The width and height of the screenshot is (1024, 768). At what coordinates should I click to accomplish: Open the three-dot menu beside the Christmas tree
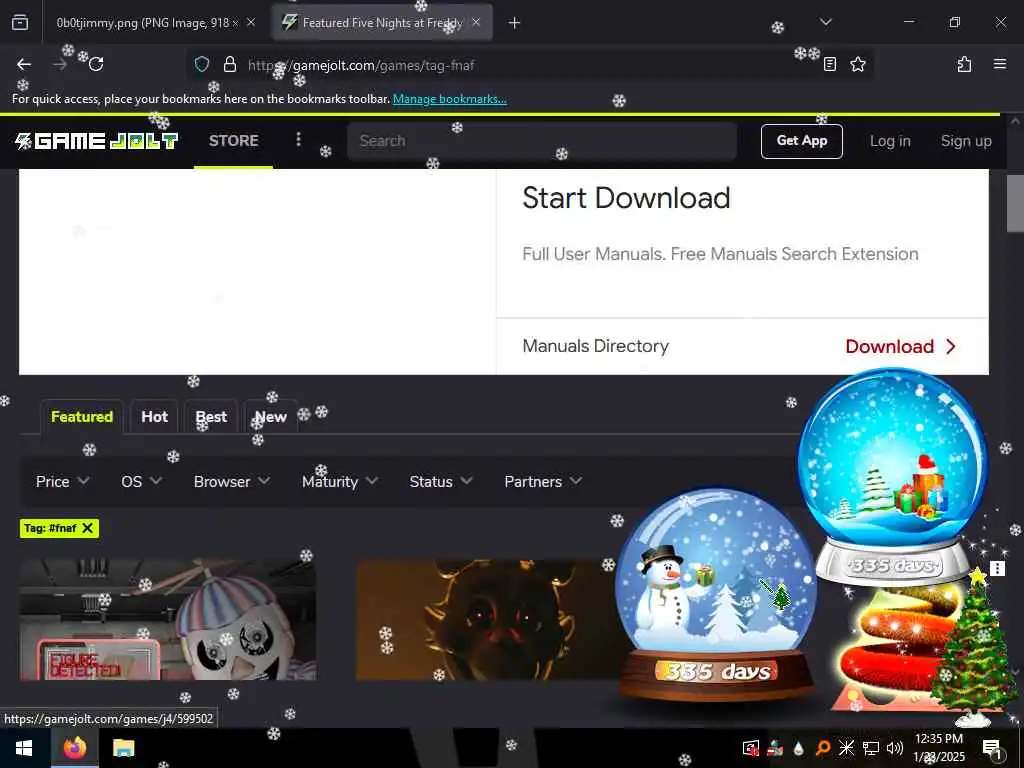pos(997,568)
